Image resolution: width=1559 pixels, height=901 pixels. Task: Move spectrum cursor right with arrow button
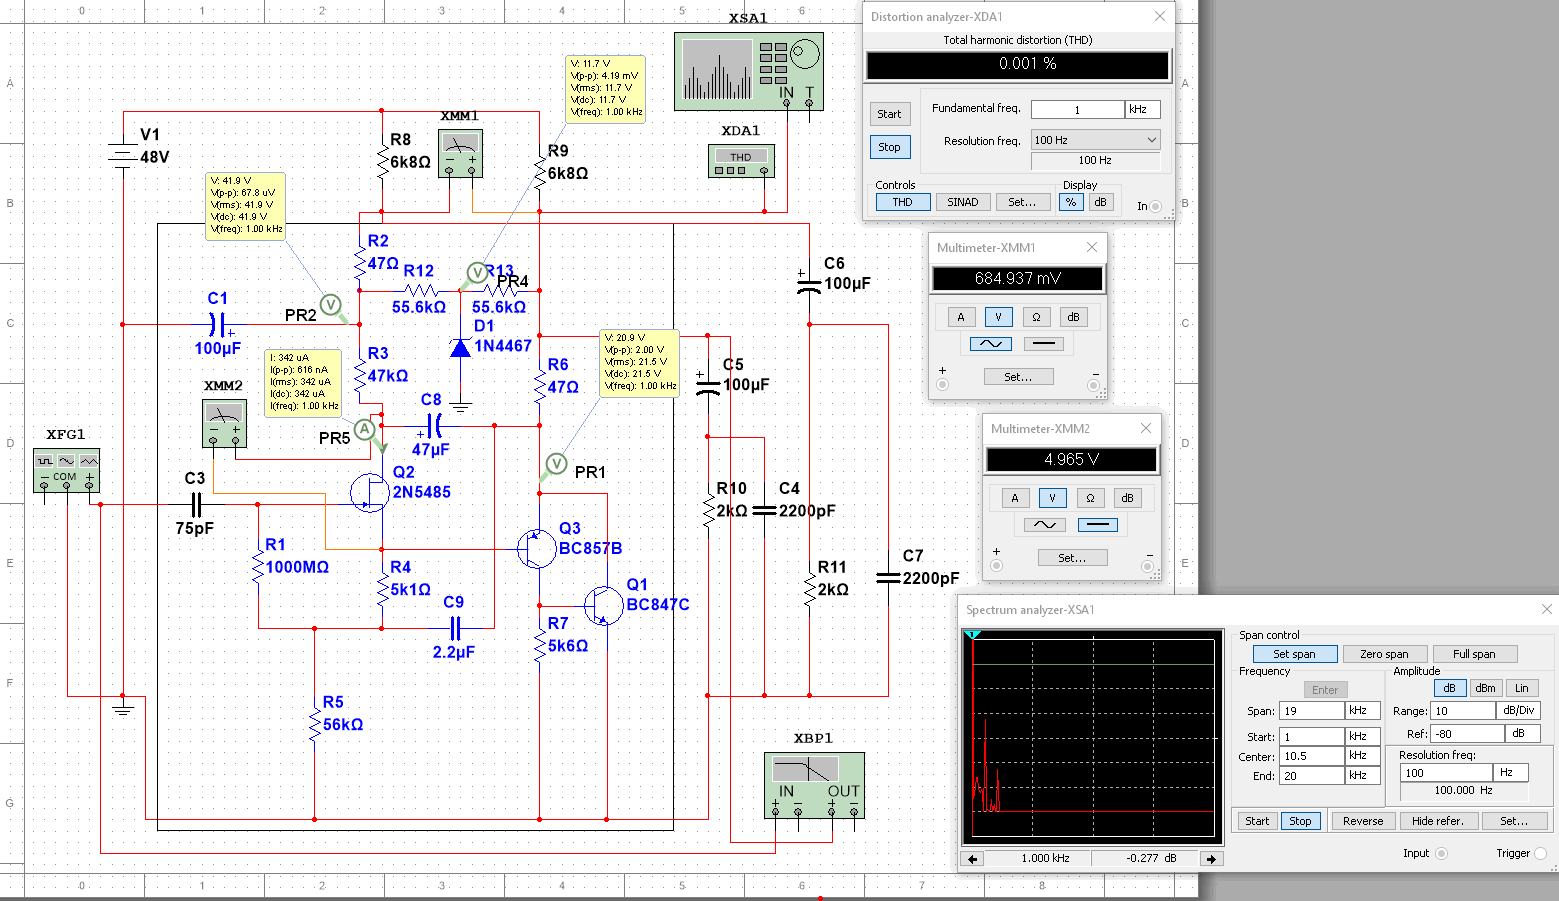(x=1211, y=859)
